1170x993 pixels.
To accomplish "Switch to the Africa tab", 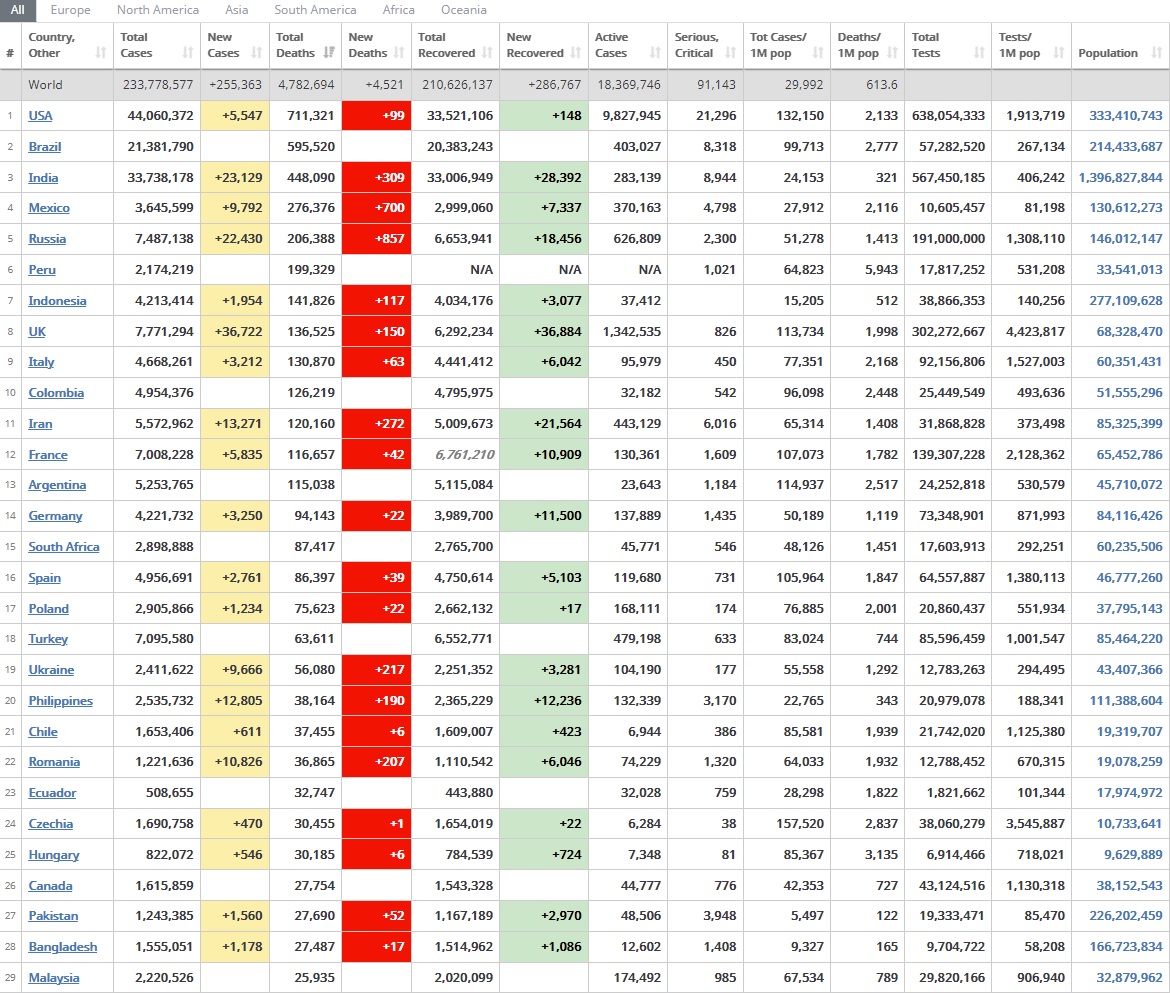I will [398, 10].
